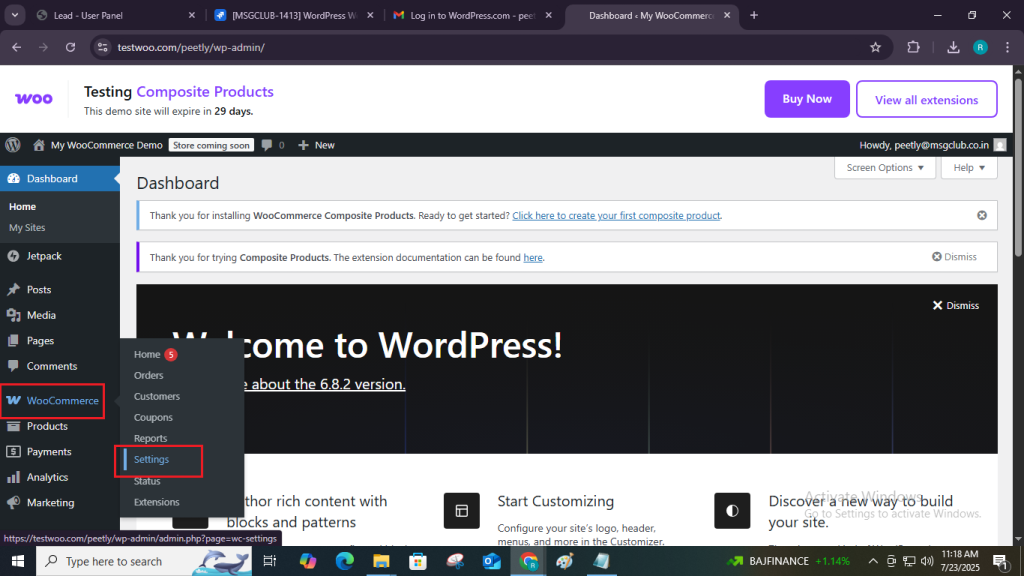Open the Start Customizing layout icon
Image resolution: width=1024 pixels, height=576 pixels.
tap(462, 511)
